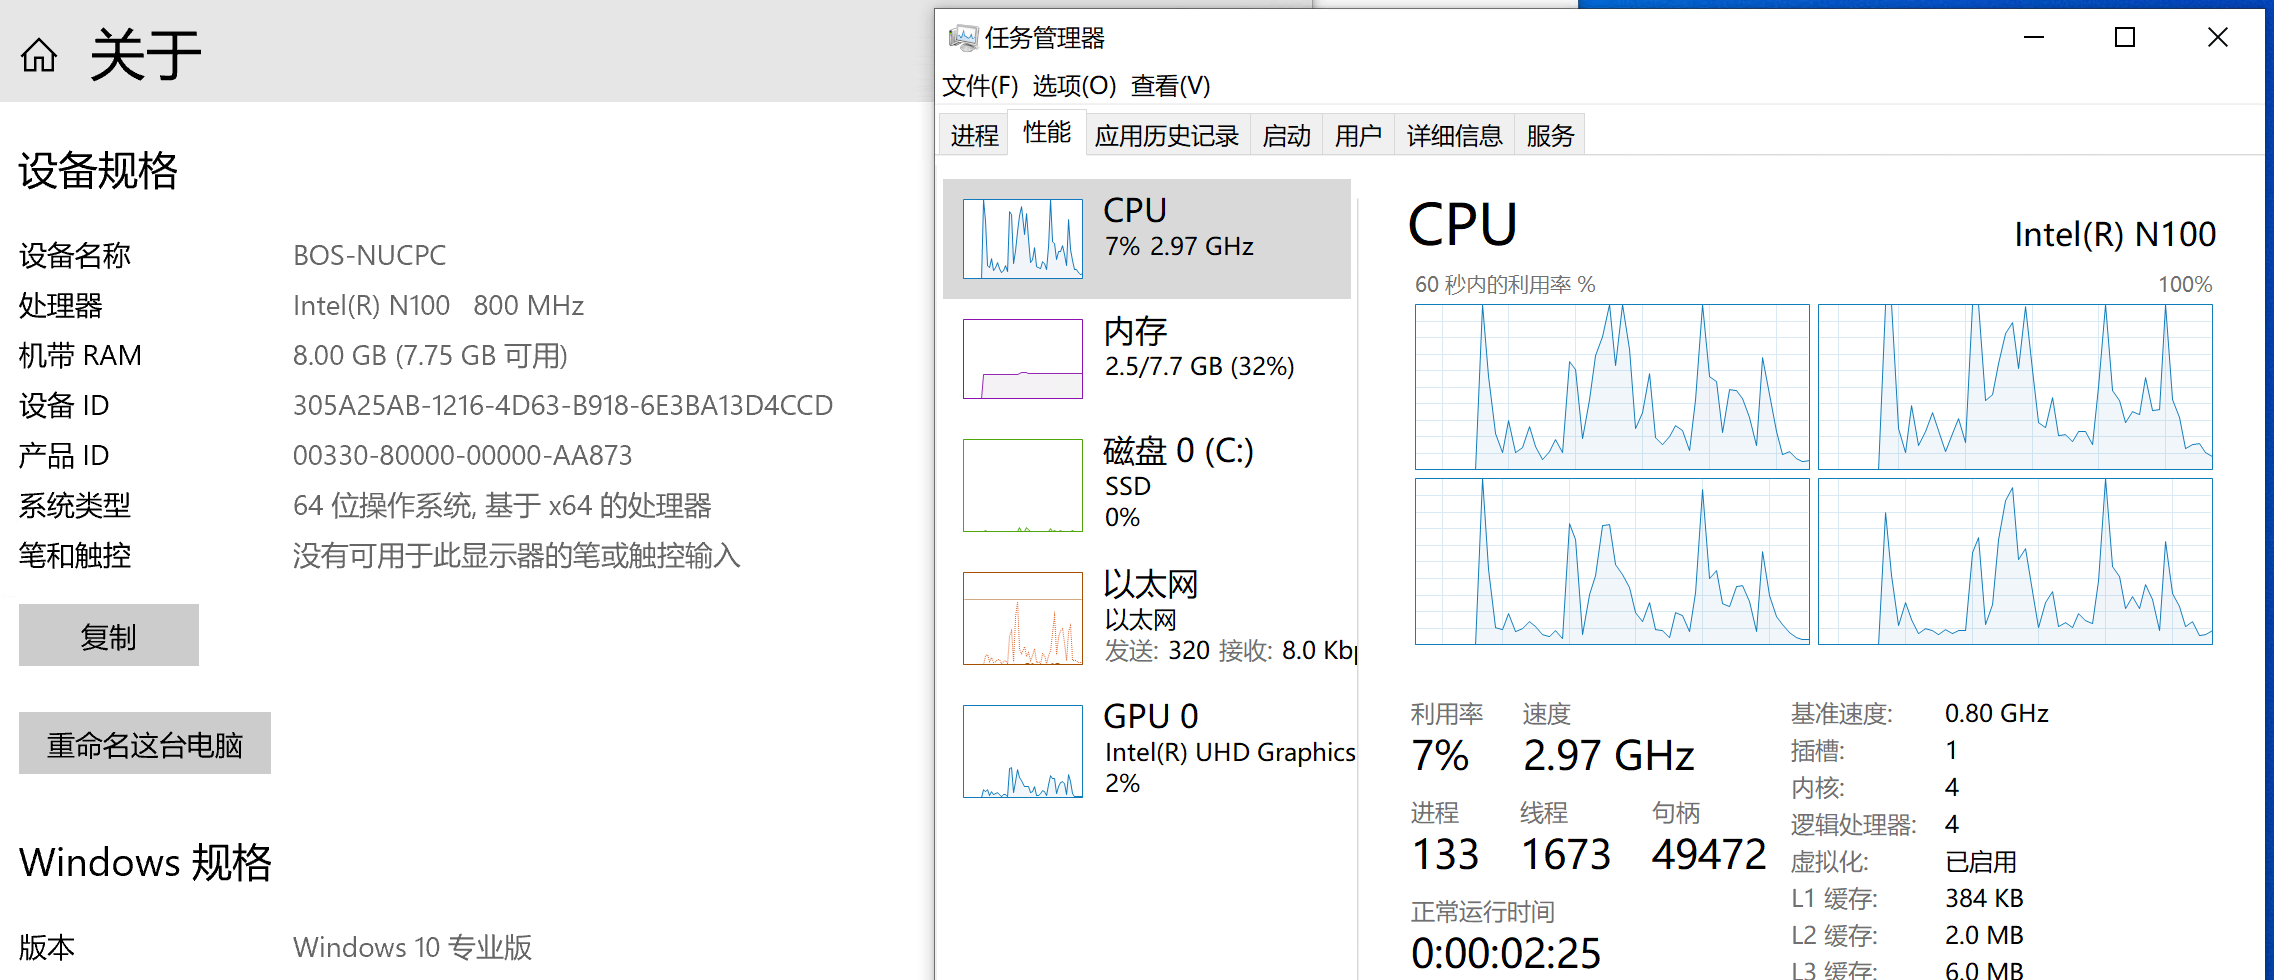Switch to the 启动 tab
Screen dimensions: 2274x980
coord(1286,135)
